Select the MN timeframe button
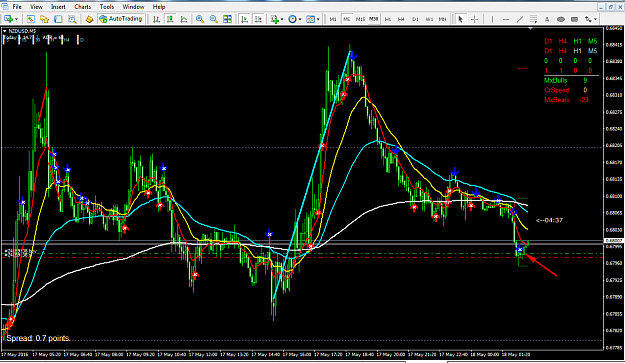625x363 pixels. [442, 19]
